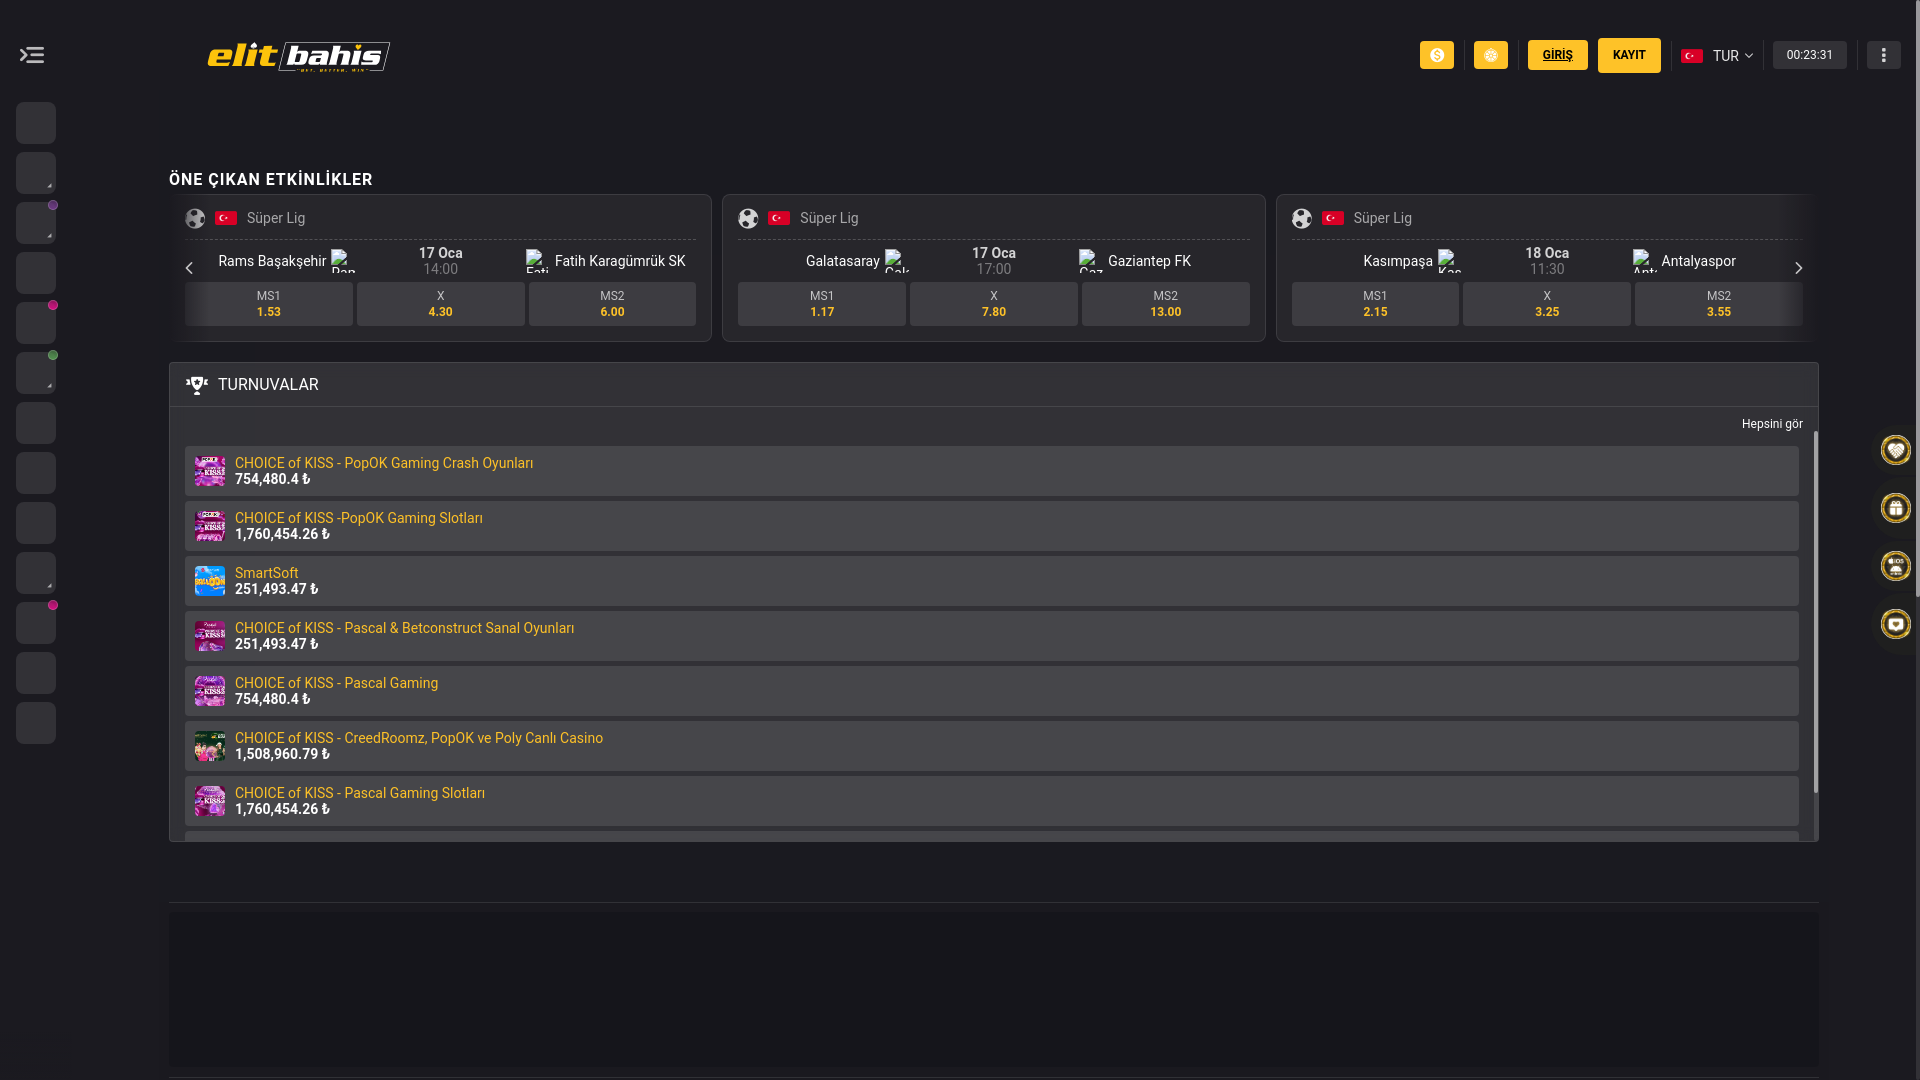Click the 18 Oca 11:30 match time
This screenshot has height=1080, width=1920.
pos(1547,261)
